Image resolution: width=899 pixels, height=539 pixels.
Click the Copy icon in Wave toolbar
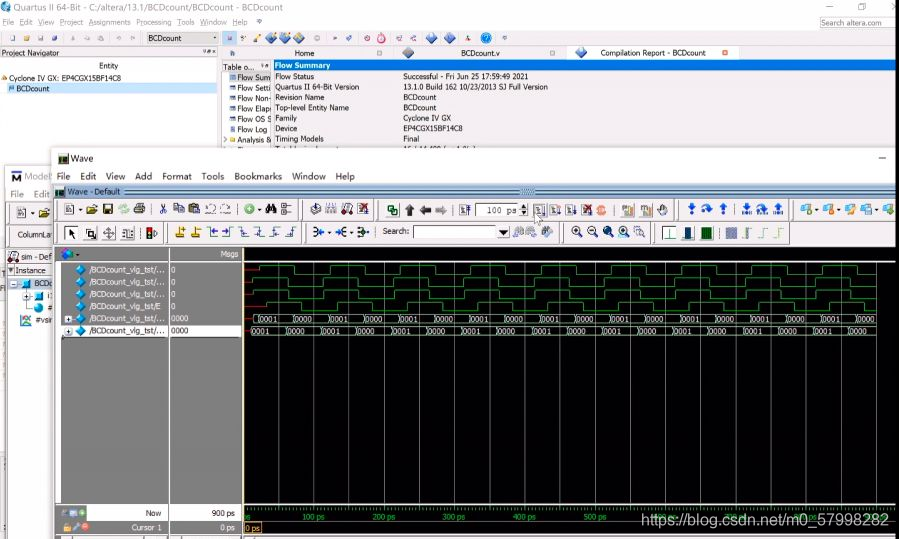[x=179, y=210]
